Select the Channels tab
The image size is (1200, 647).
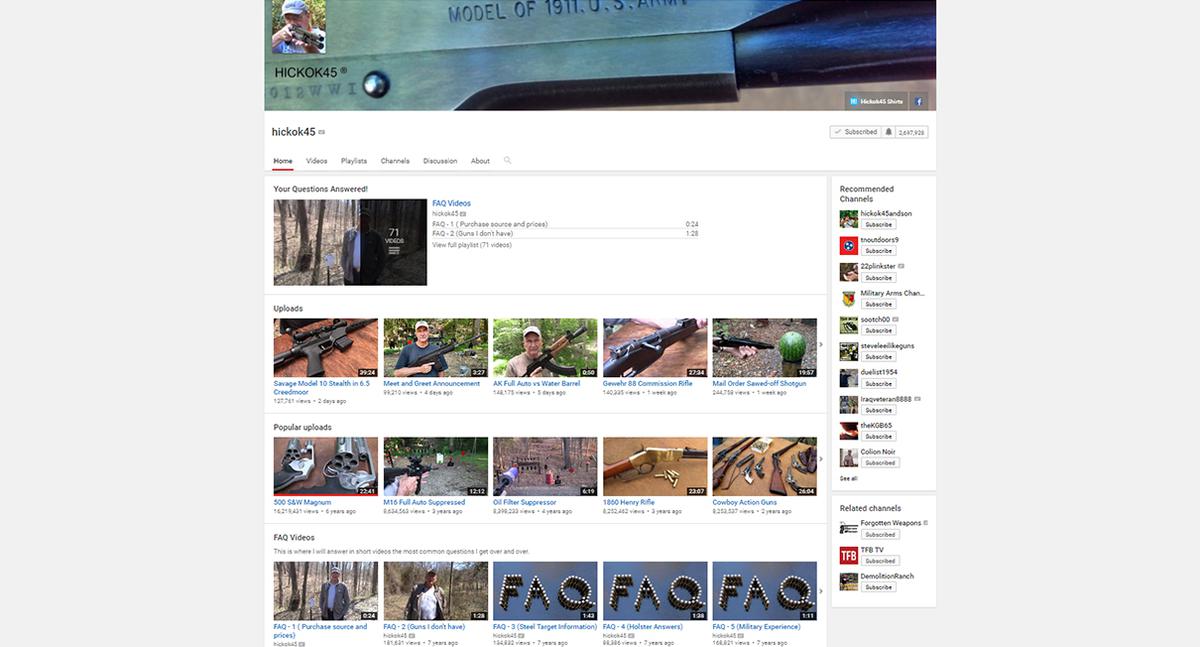click(395, 161)
